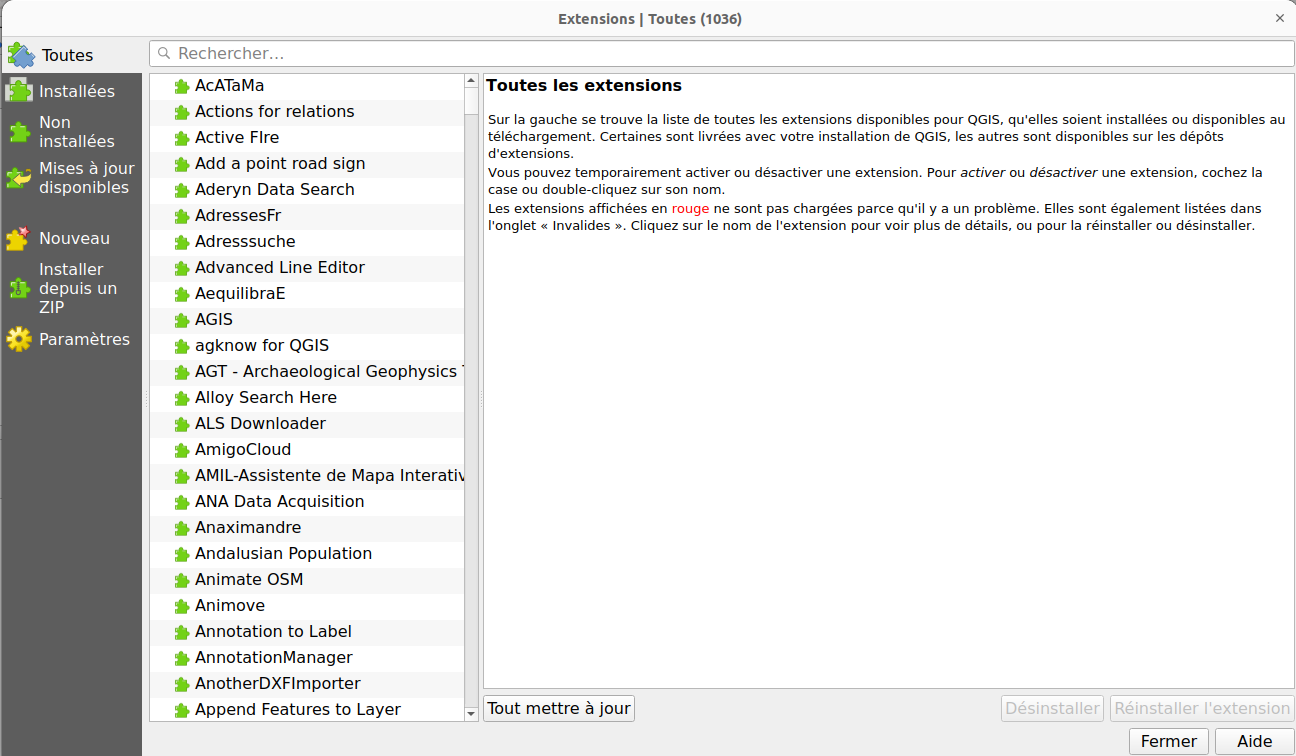Screen dimensions: 1296x756
Task: Select the Installées plugin icon in sidebar
Action: (x=20, y=91)
